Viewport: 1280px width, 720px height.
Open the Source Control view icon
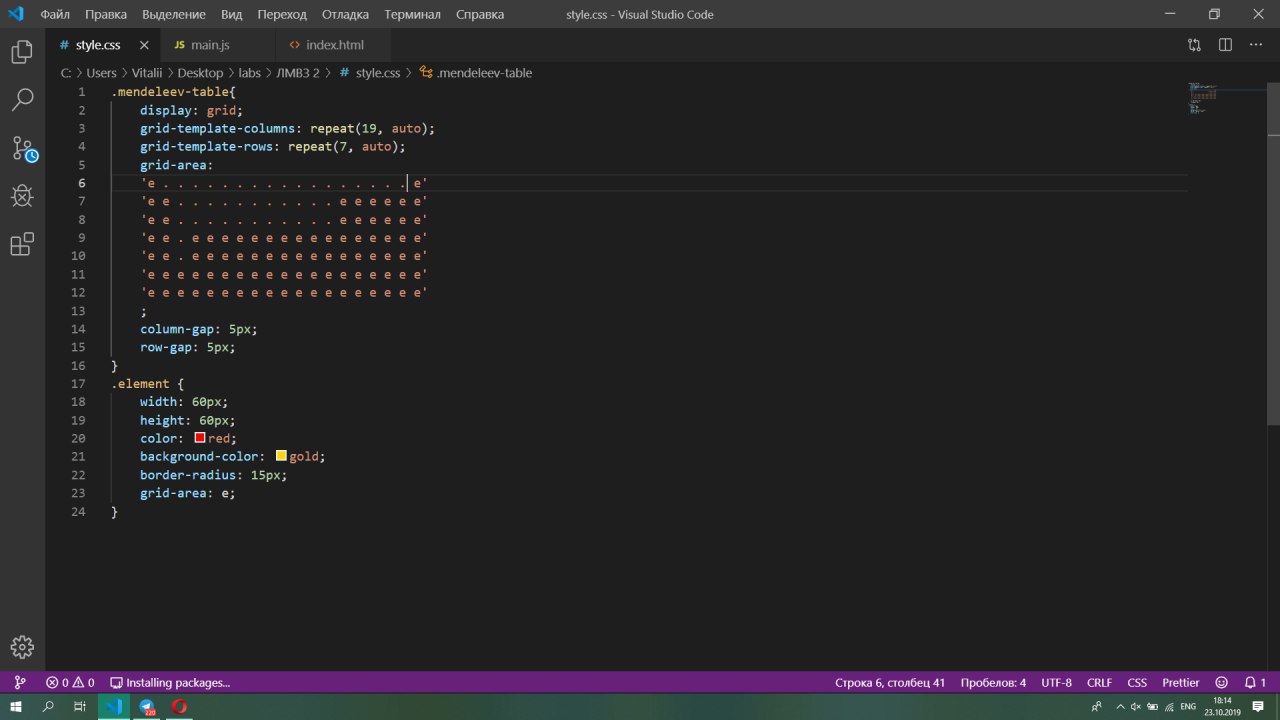tap(22, 149)
